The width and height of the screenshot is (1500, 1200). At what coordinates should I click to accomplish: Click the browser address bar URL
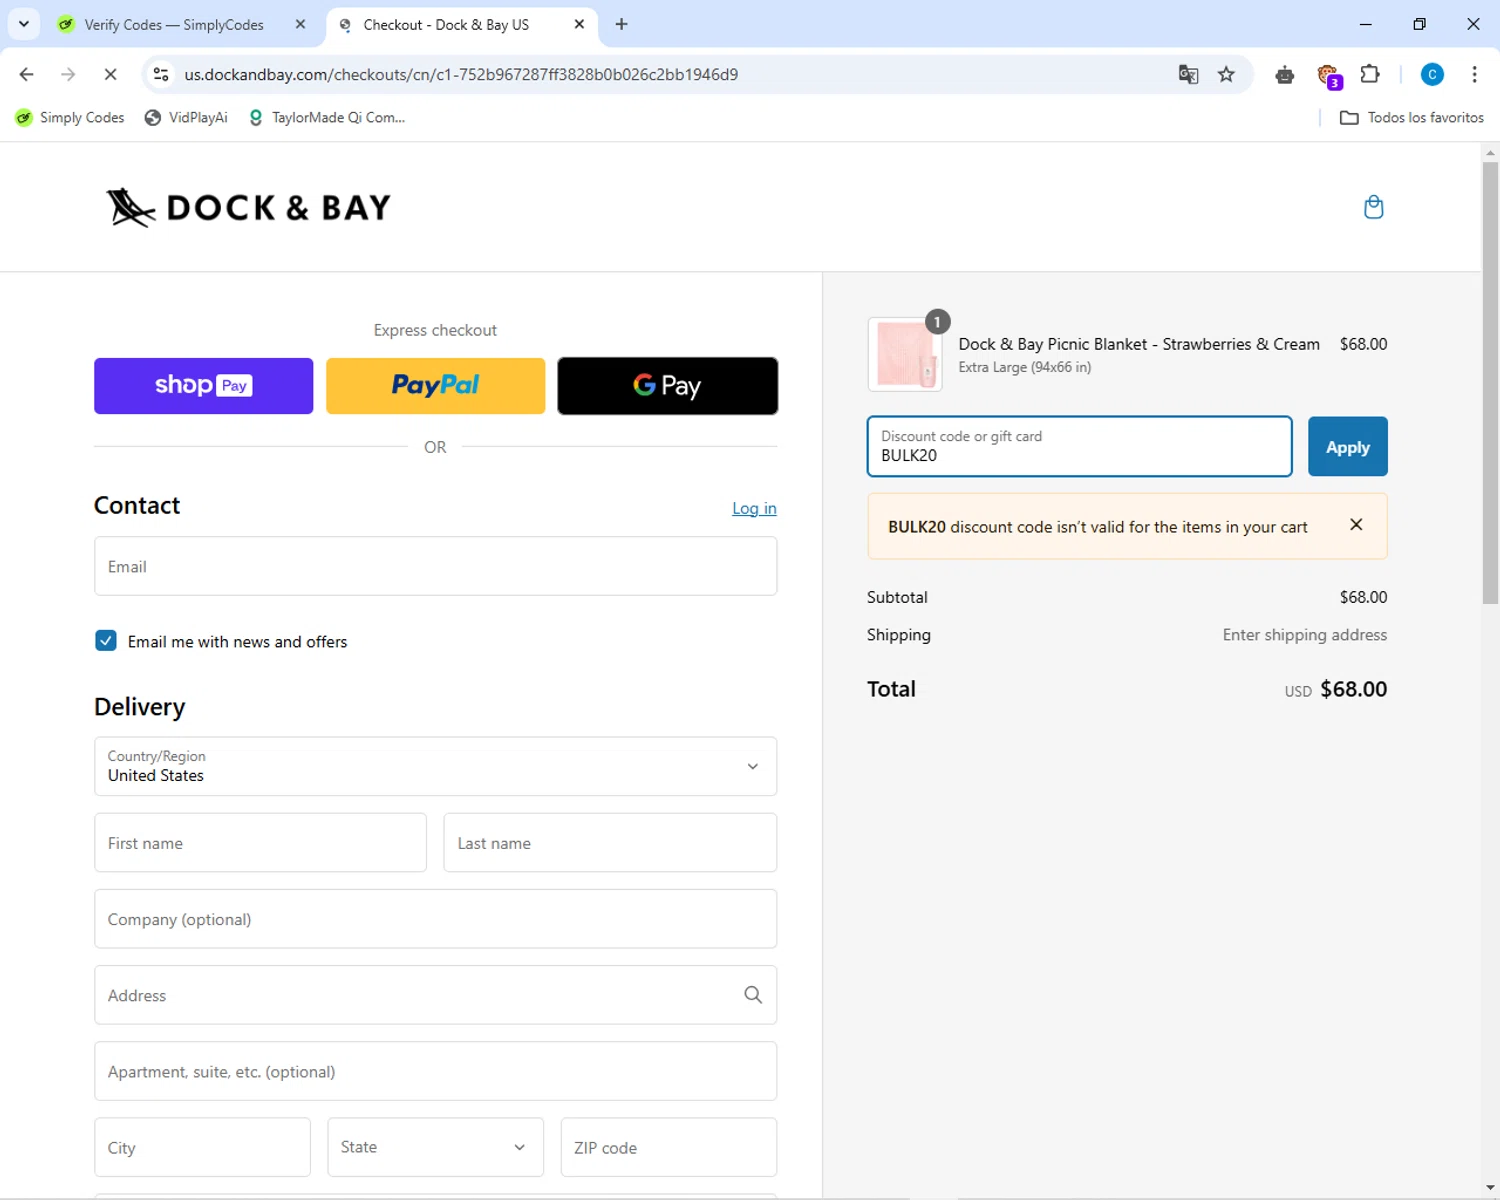click(x=461, y=74)
